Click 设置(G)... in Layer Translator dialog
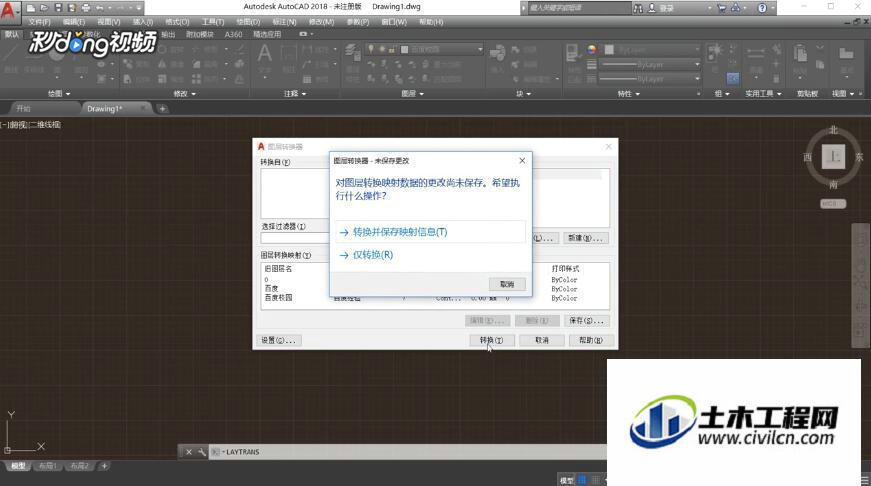Image resolution: width=871 pixels, height=486 pixels. point(279,340)
